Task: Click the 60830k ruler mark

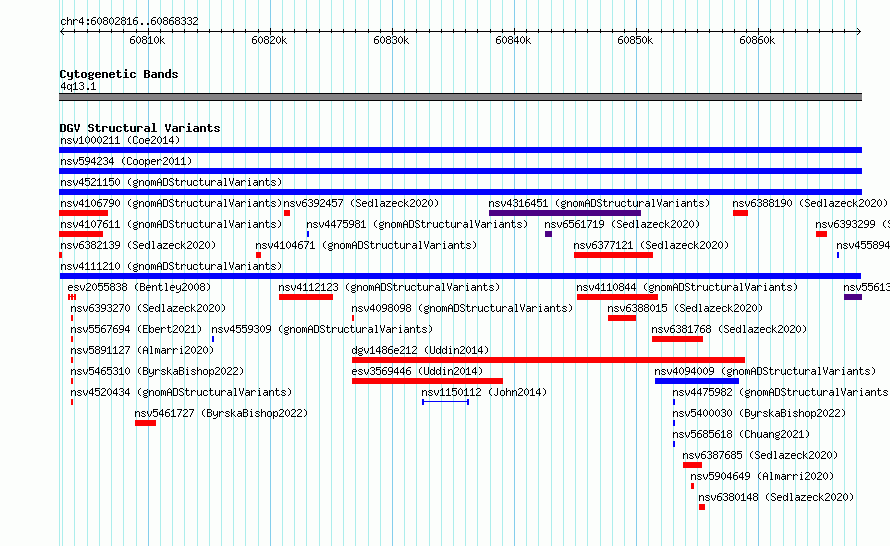Action: click(391, 40)
